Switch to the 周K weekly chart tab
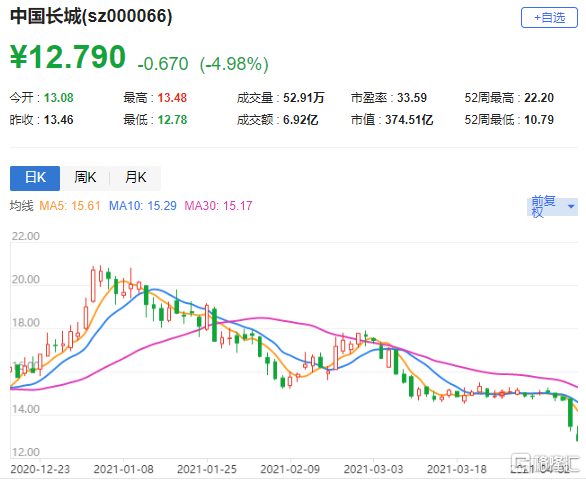The width and height of the screenshot is (586, 480). [x=85, y=178]
